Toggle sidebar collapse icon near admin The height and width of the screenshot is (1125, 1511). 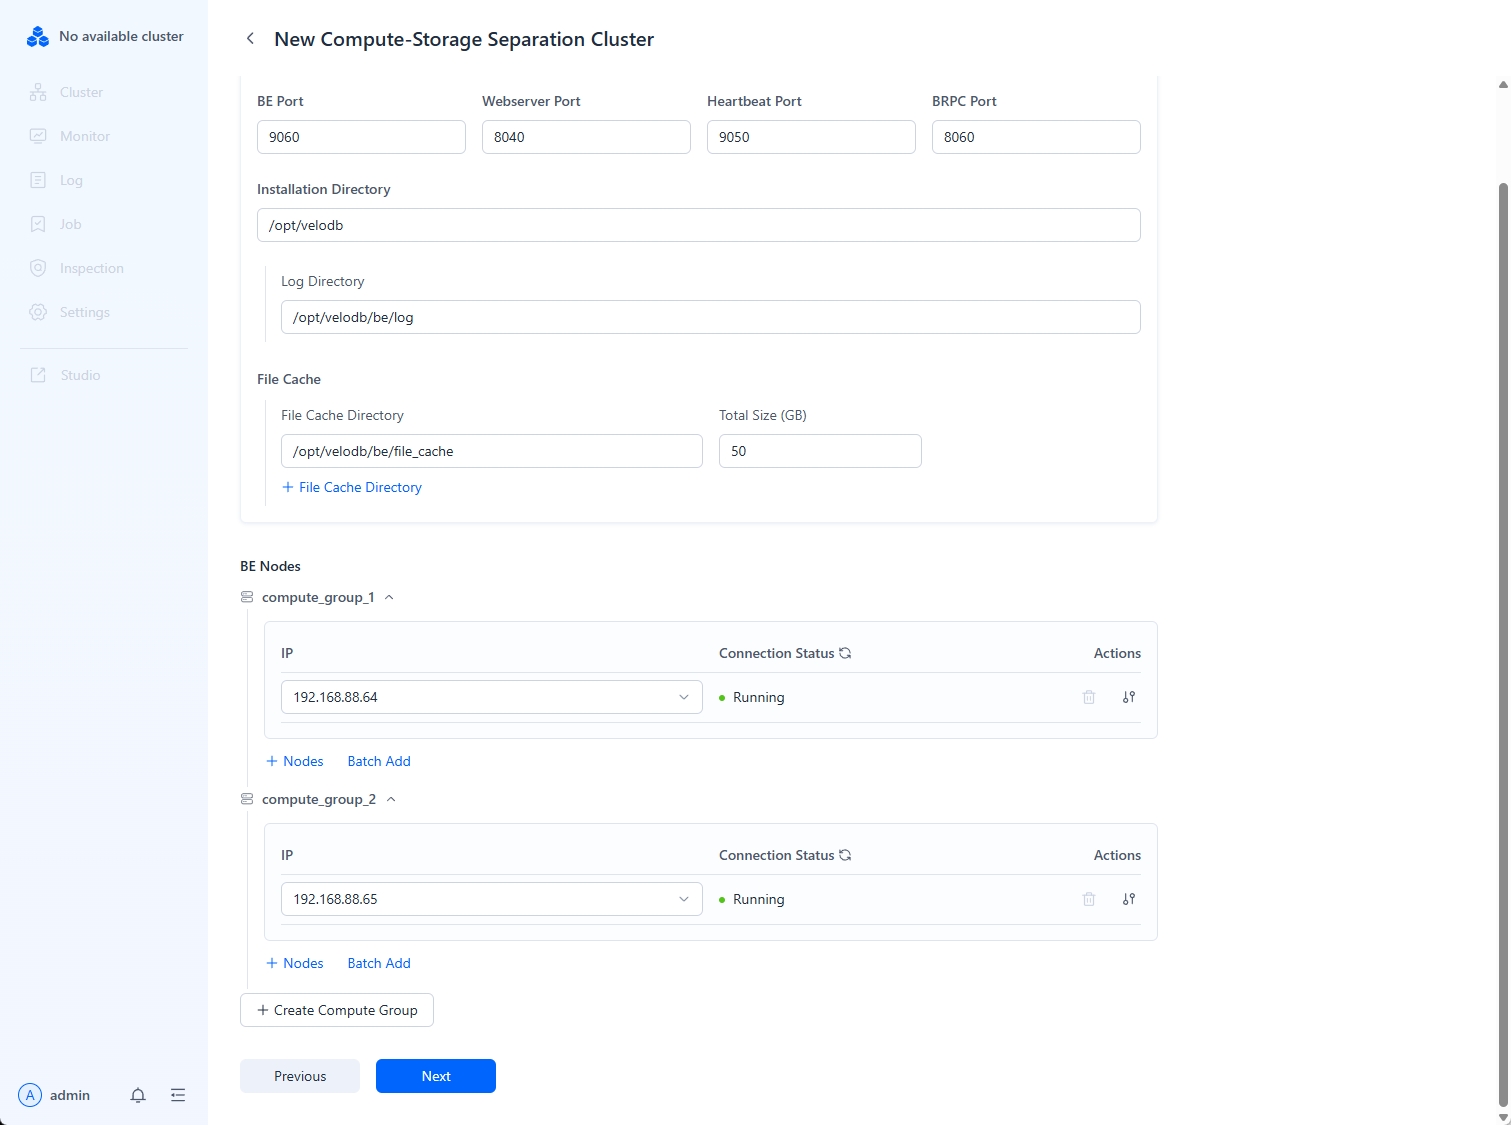[178, 1095]
